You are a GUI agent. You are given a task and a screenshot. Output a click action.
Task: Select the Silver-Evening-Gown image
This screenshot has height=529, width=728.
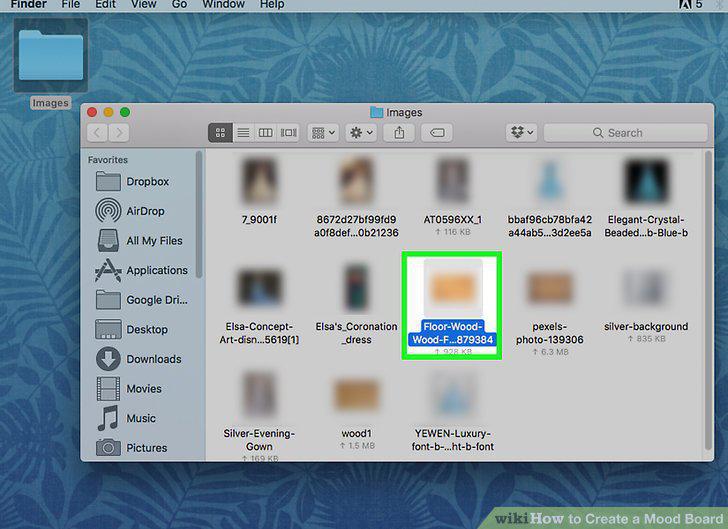pos(259,394)
